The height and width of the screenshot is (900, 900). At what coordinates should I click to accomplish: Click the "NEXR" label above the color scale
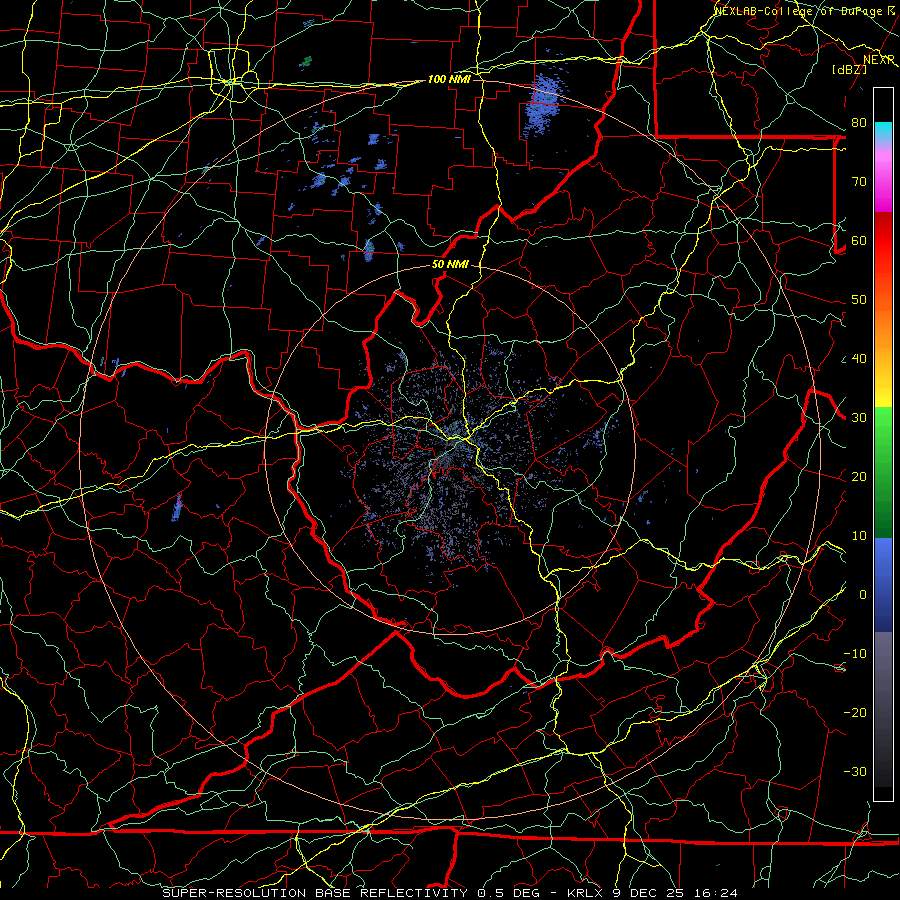(879, 60)
